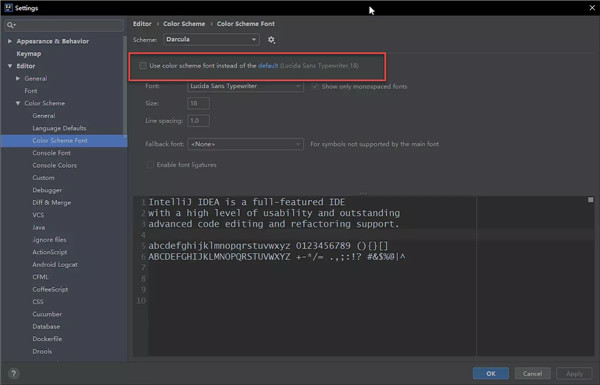
Task: Select CoffeeScript item
Action: click(50, 289)
